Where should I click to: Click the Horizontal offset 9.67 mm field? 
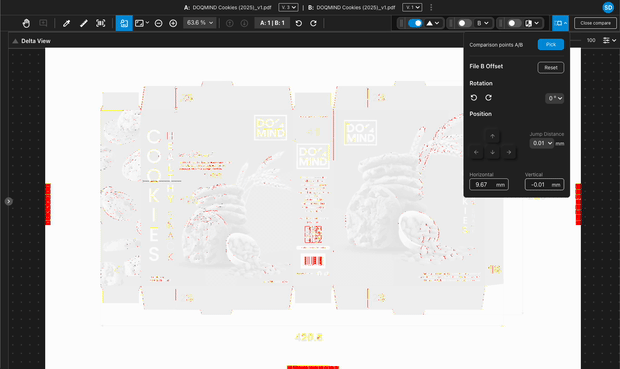489,184
